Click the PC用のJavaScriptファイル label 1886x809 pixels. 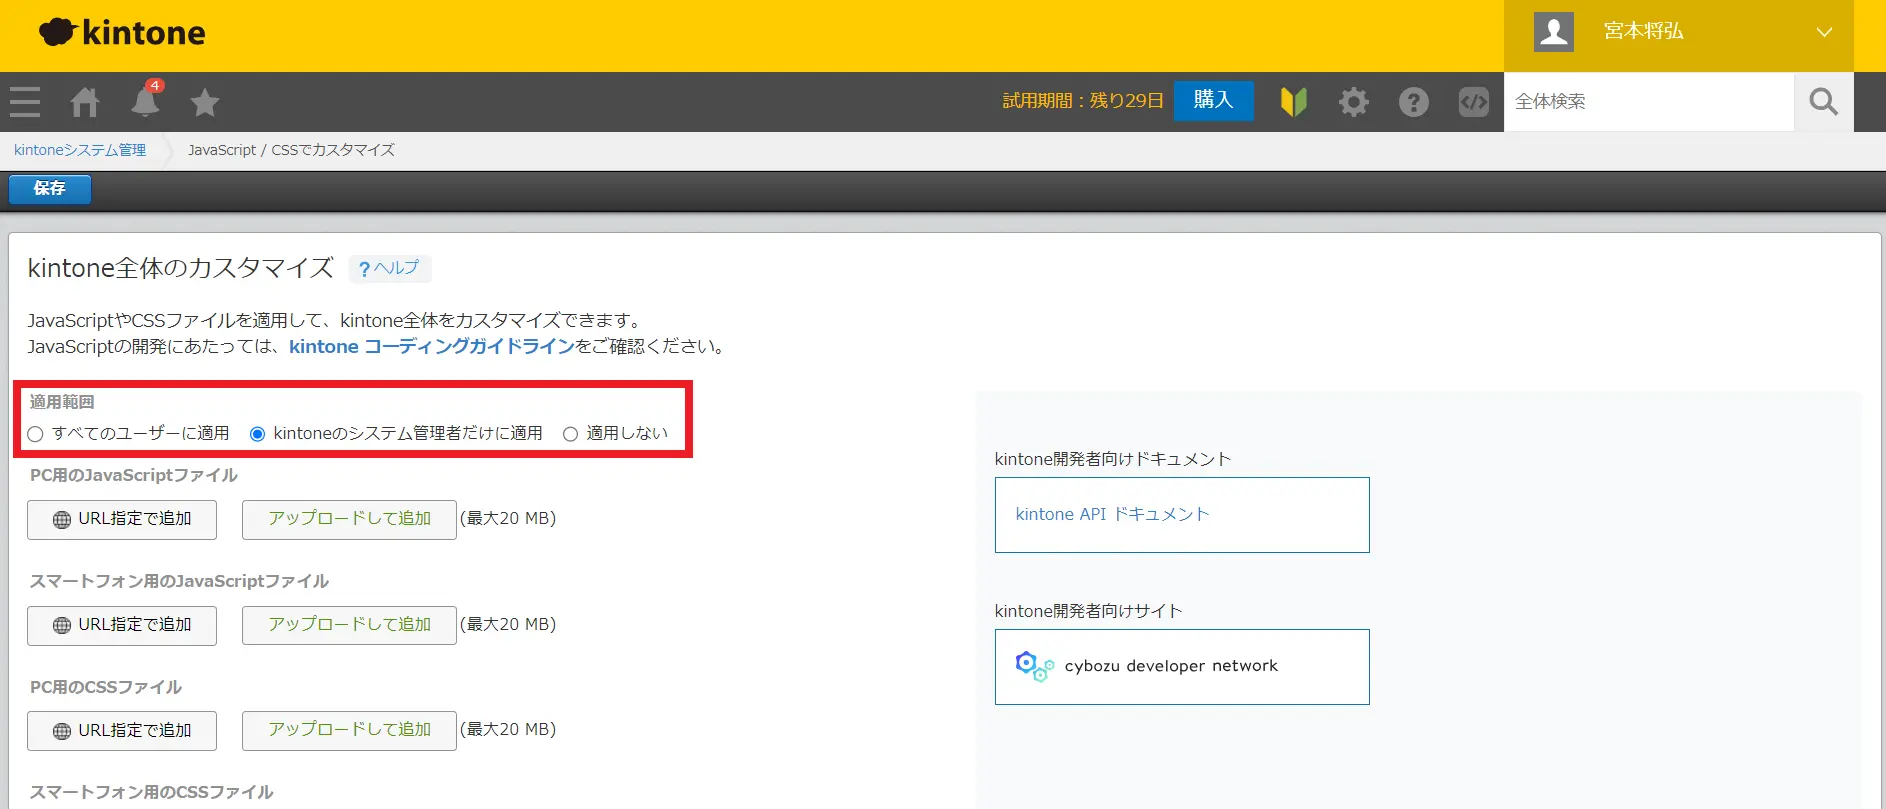coord(133,476)
